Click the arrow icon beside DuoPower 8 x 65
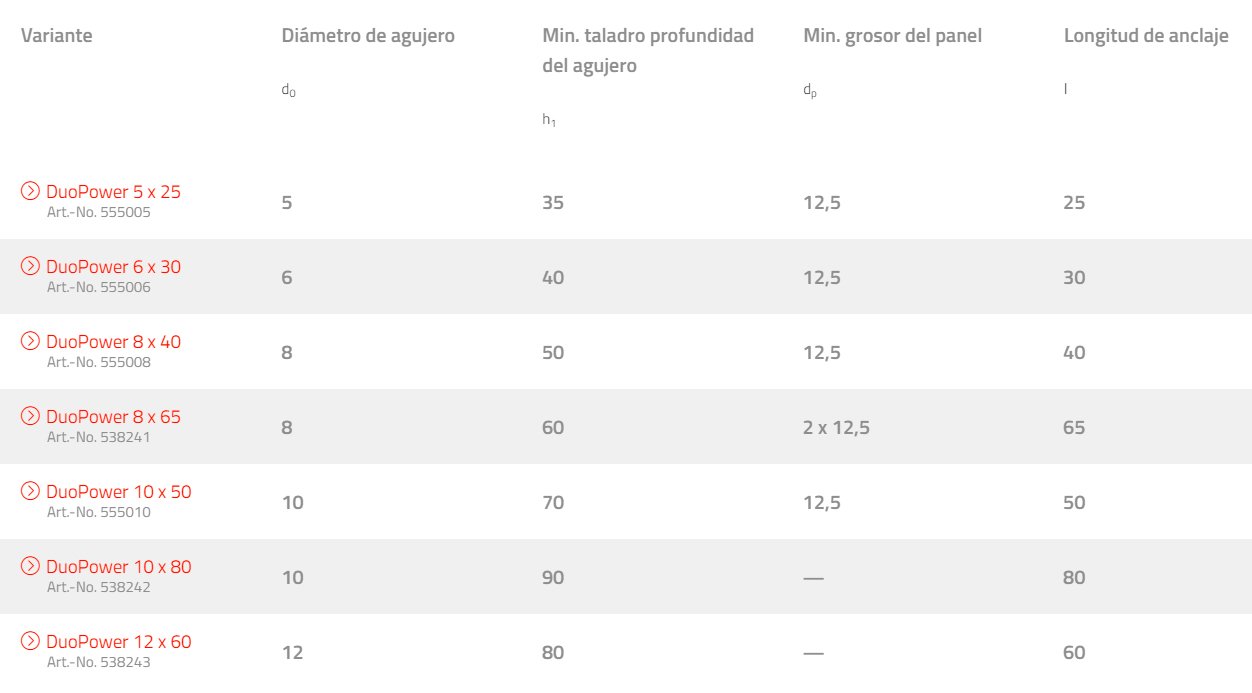 31,416
